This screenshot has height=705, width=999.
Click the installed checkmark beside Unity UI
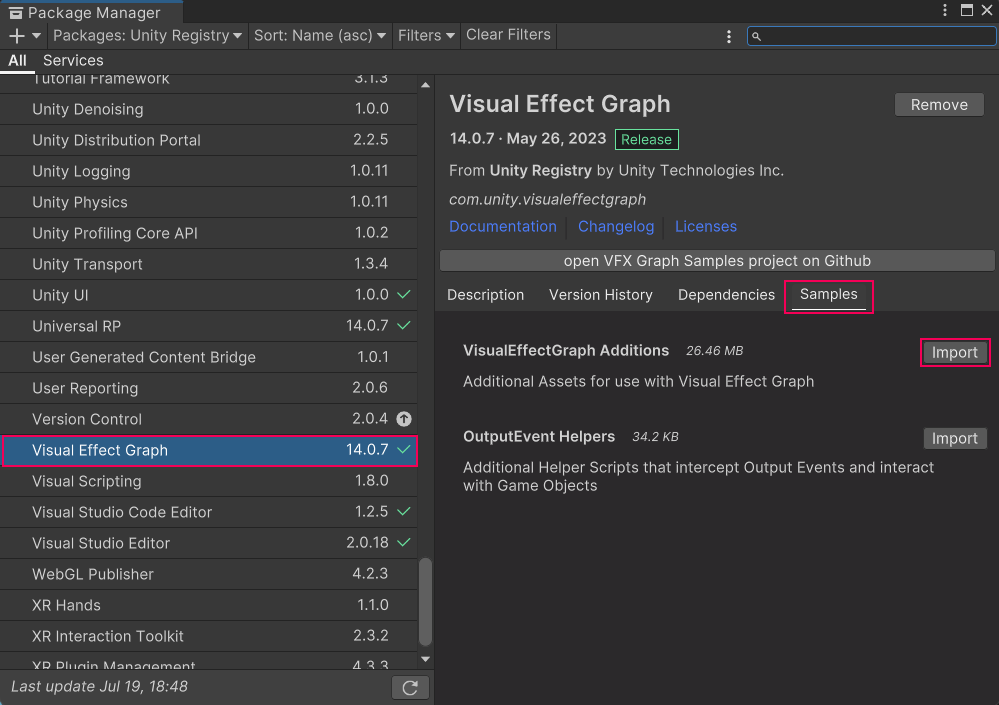click(x=404, y=295)
